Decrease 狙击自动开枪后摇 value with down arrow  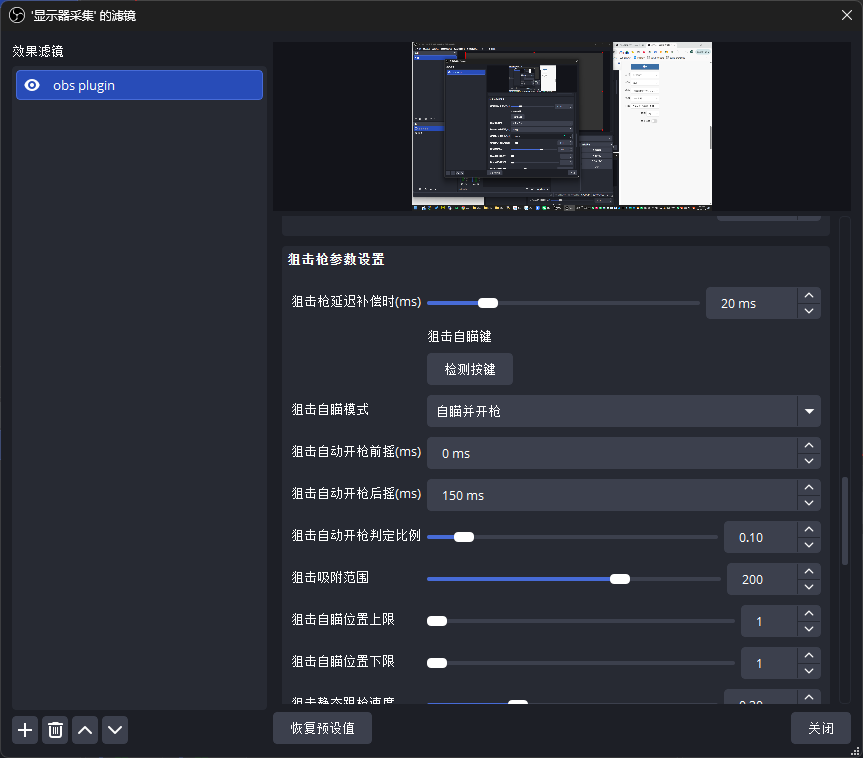pos(809,503)
